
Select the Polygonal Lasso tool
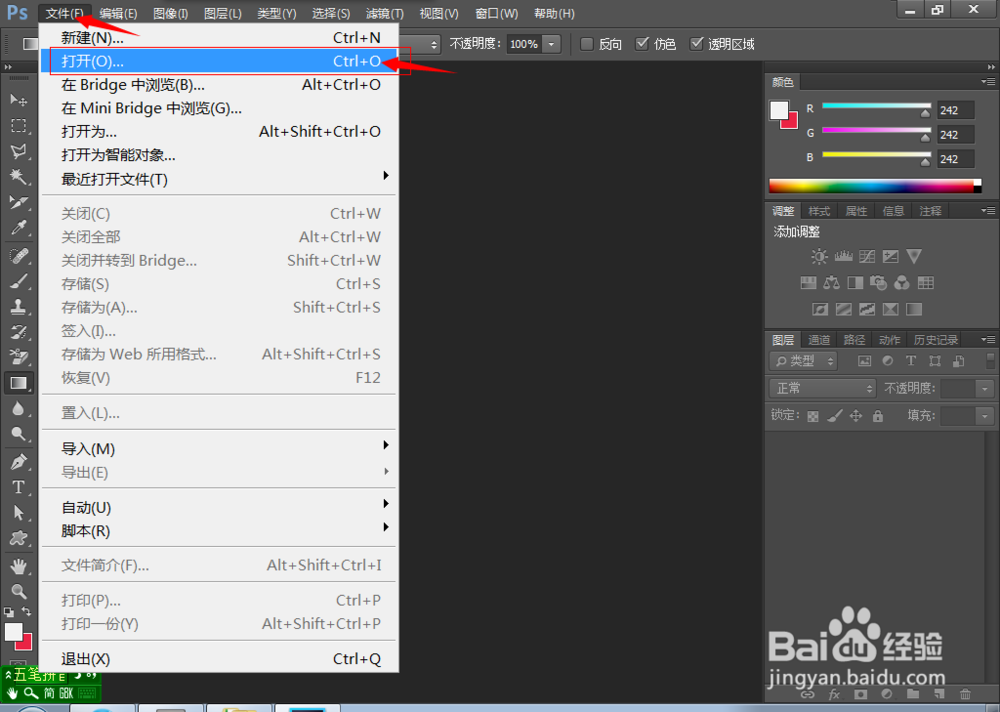point(18,151)
